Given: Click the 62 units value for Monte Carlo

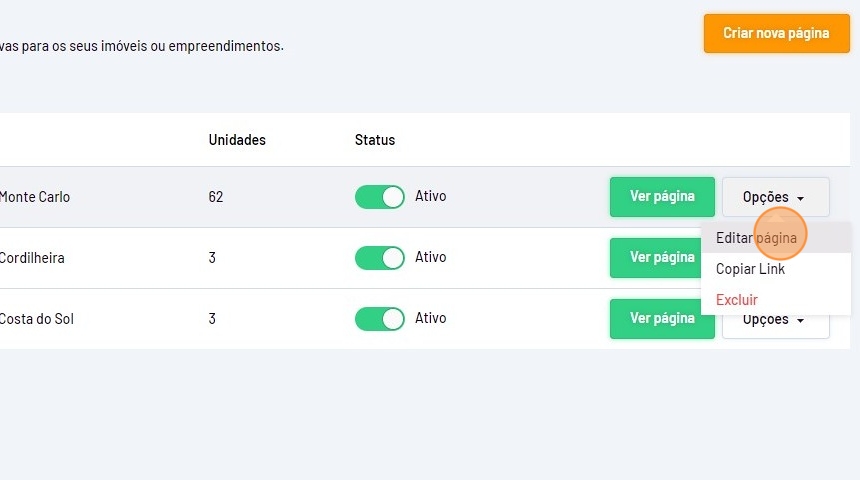Looking at the screenshot, I should click(x=216, y=197).
